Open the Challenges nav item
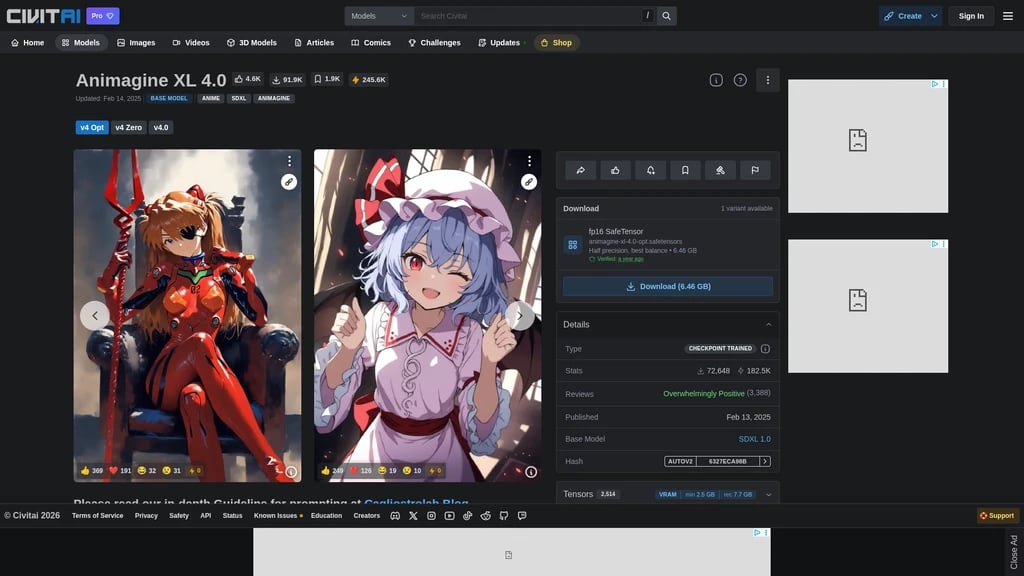This screenshot has width=1024, height=576. pos(434,42)
